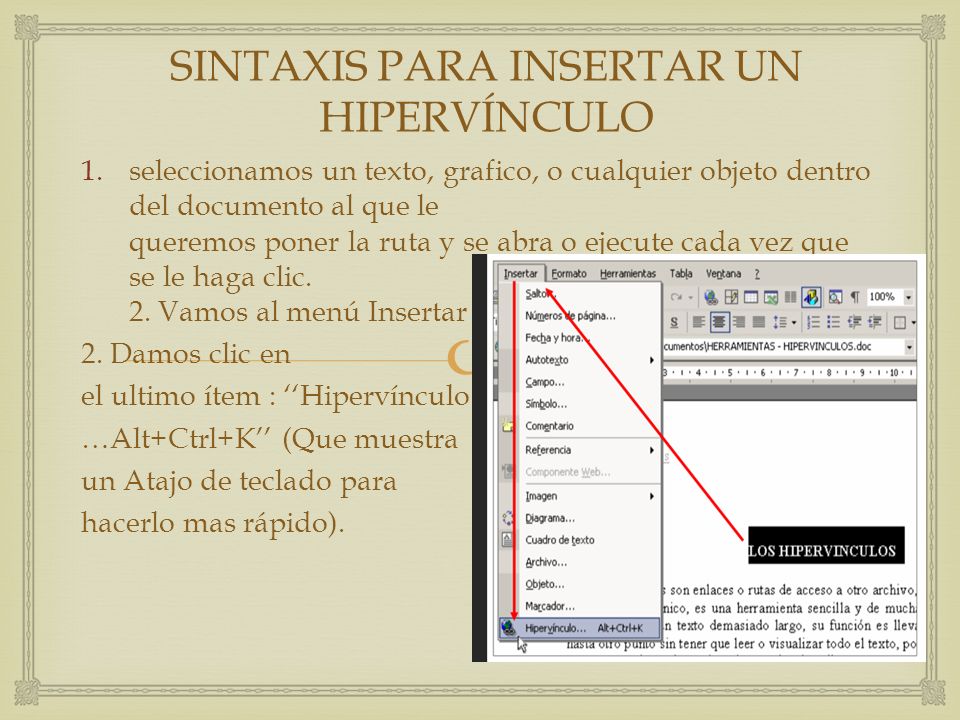The height and width of the screenshot is (720, 960).
Task: Open the ? help menu
Action: pos(757,274)
